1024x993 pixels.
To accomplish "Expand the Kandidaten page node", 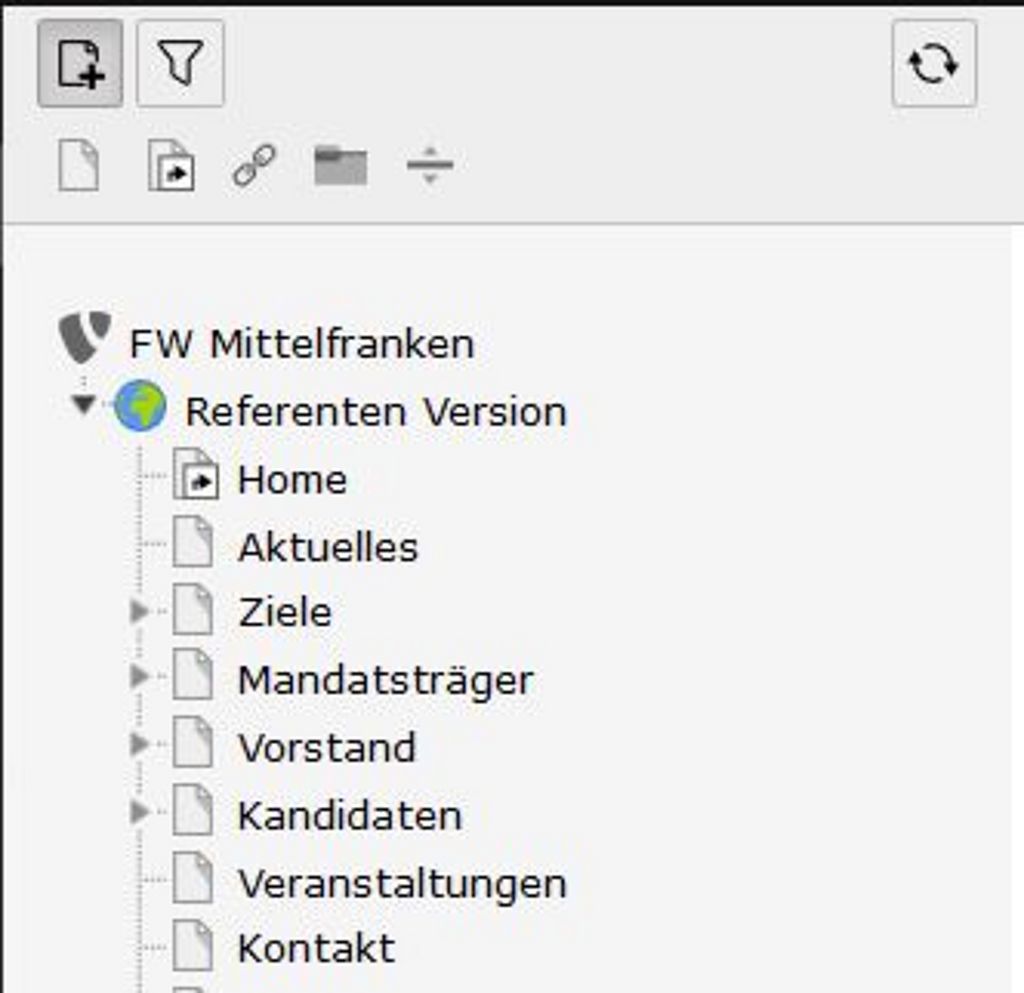I will [138, 812].
